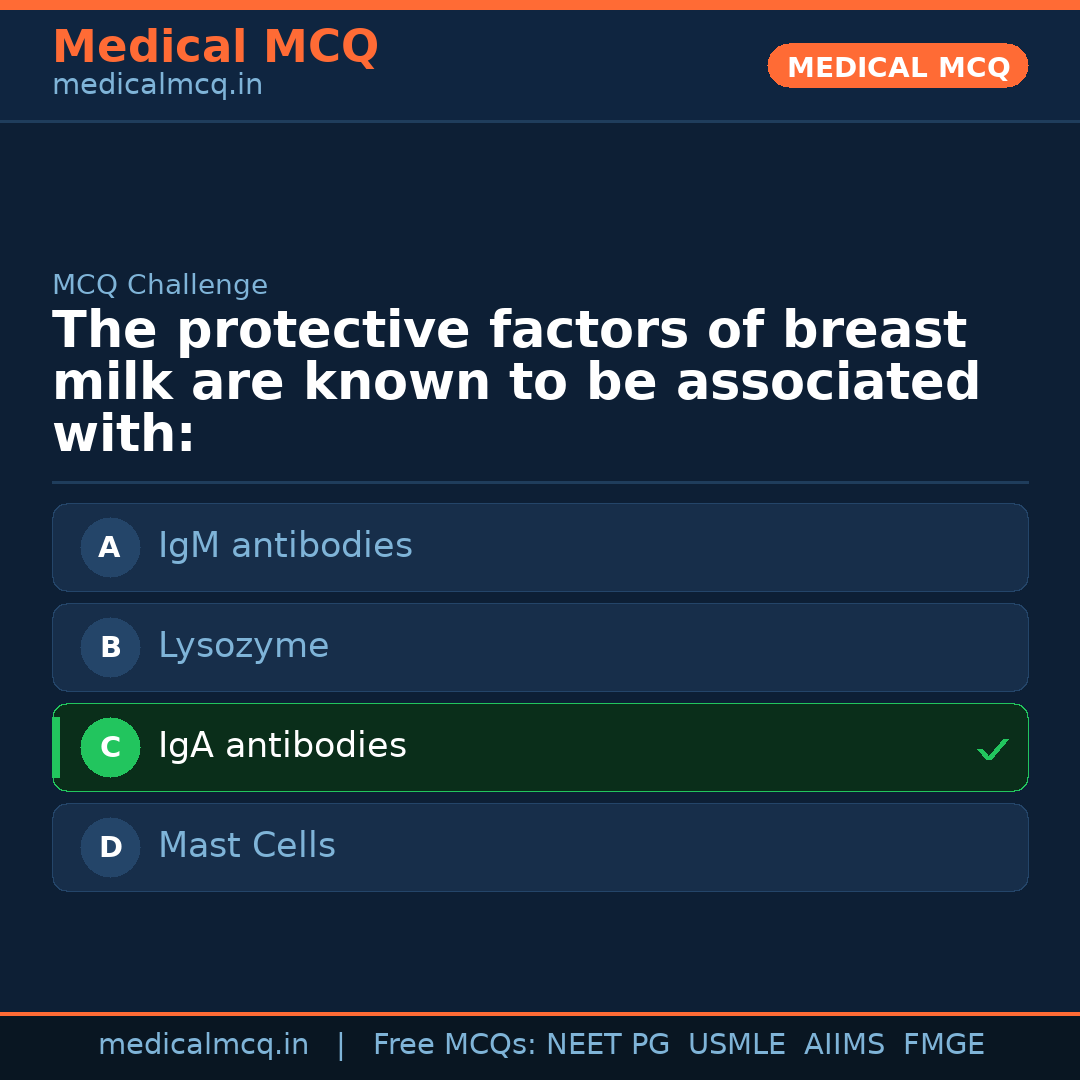
Task: Click the MCQ Challenge label
Action: 160,285
